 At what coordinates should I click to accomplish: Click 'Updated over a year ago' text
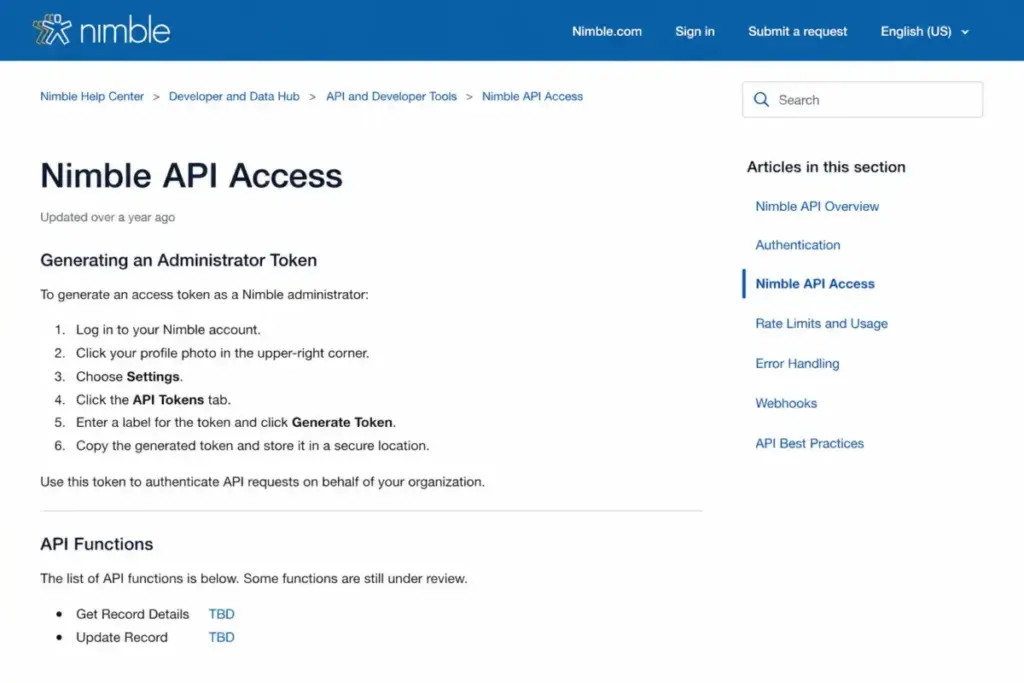pos(108,217)
